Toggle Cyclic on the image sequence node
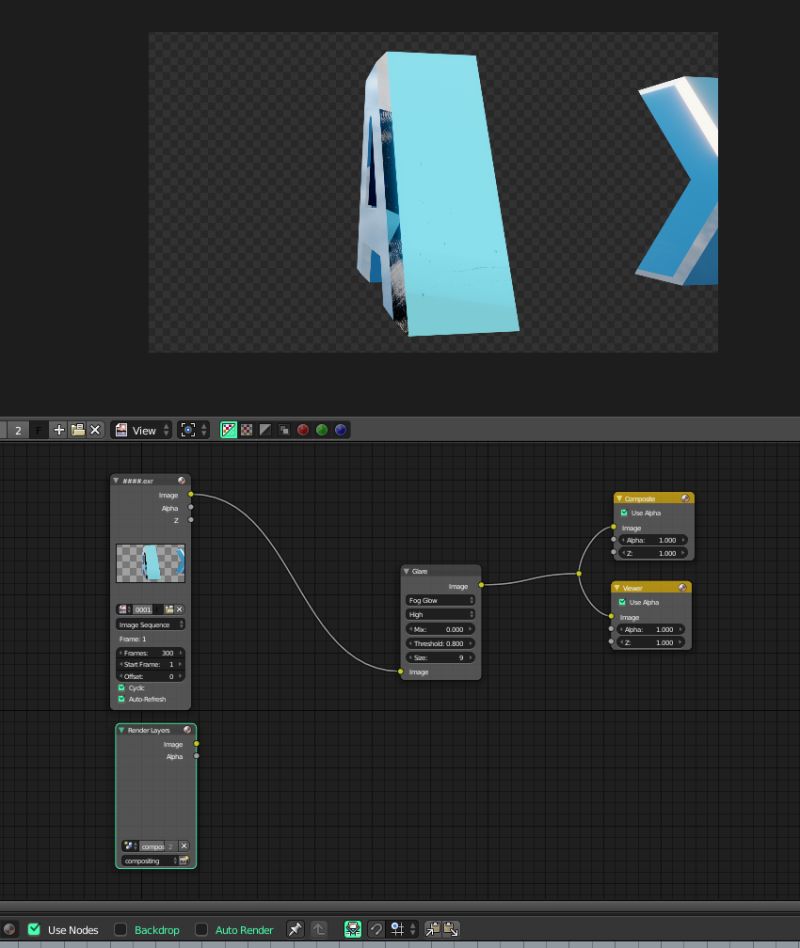The height and width of the screenshot is (948, 800). click(x=121, y=688)
